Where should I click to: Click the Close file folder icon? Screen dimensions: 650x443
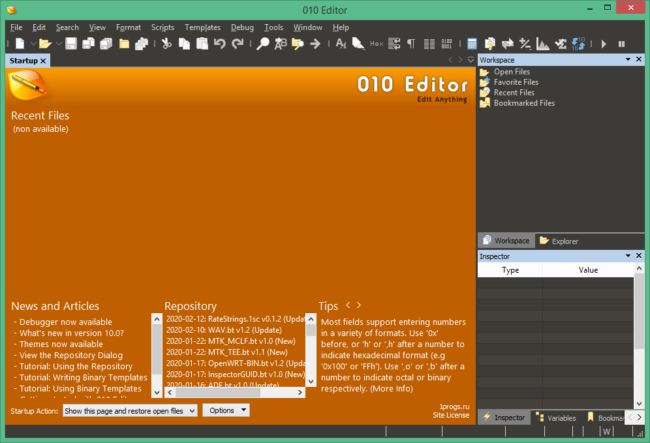[124, 44]
